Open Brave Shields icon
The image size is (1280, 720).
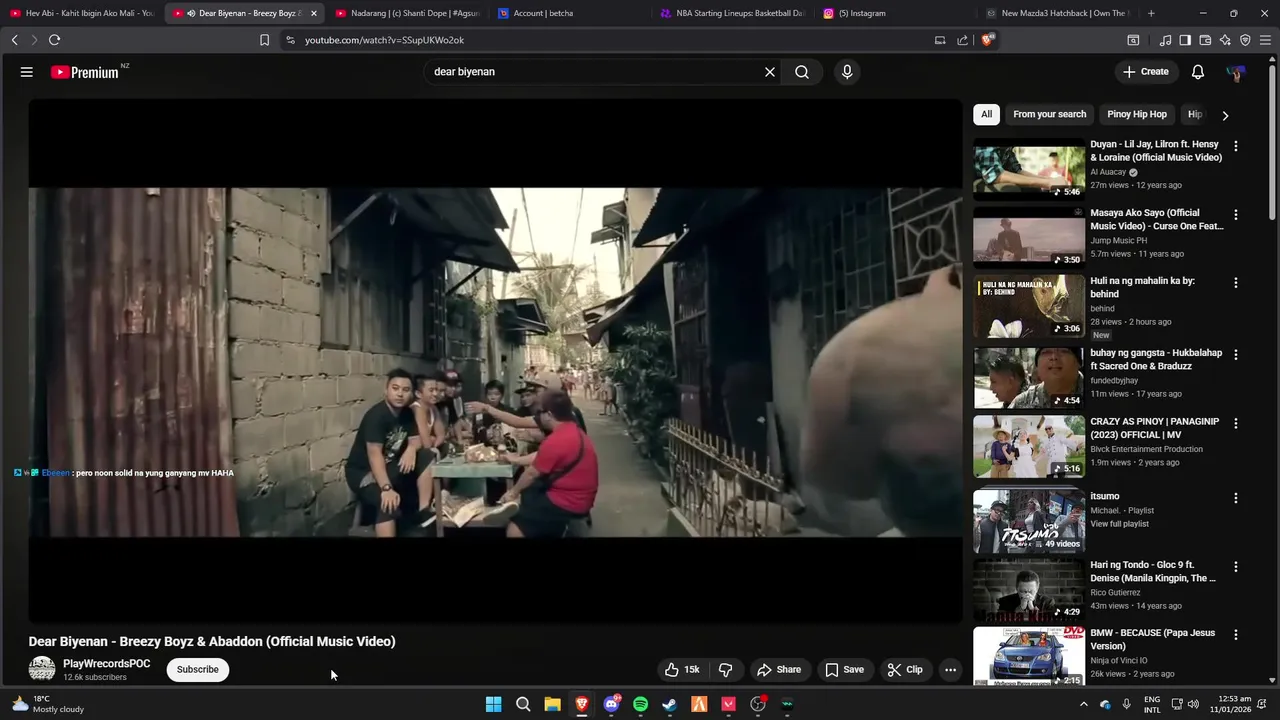(988, 40)
